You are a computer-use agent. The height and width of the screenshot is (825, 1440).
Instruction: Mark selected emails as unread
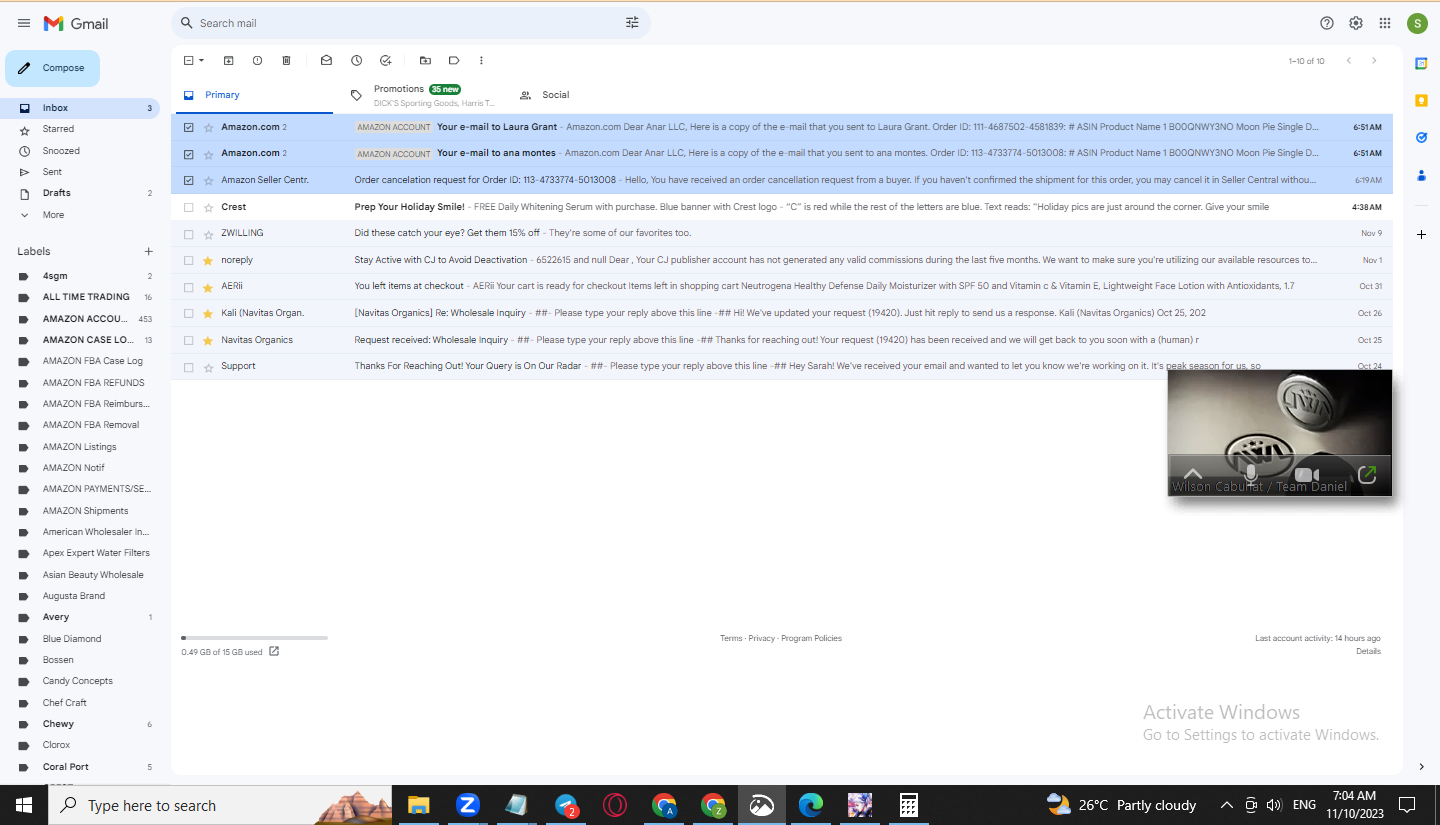326,61
